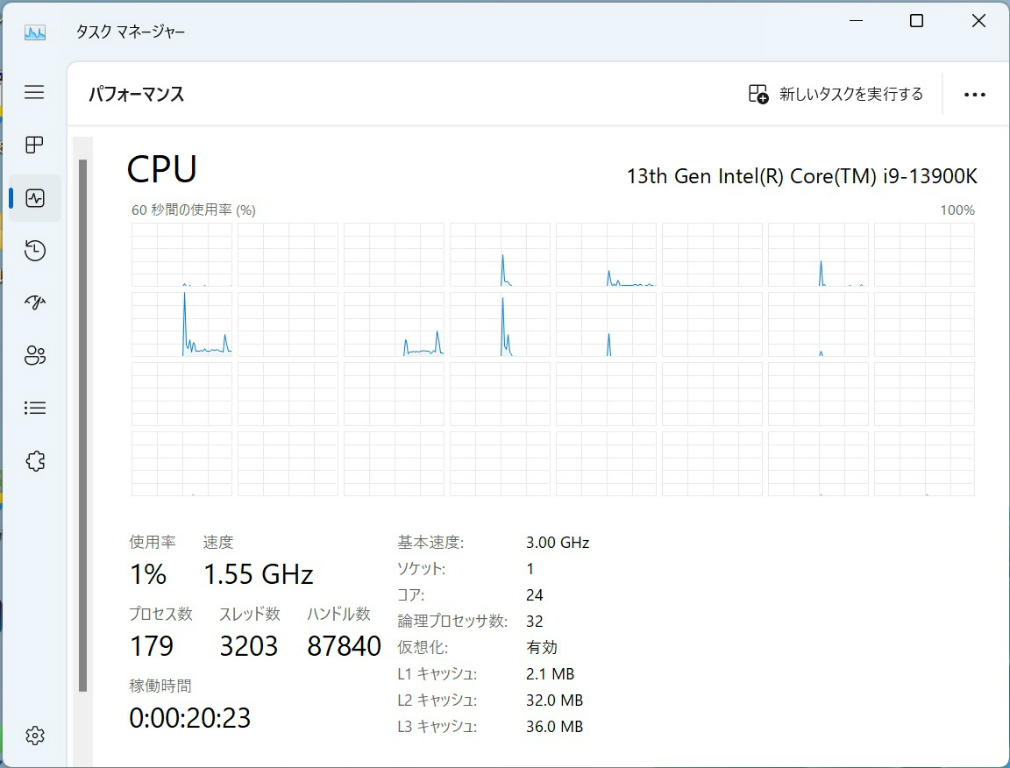Screen dimensions: 1010x768
Task: Go to the Processes page icon
Action: click(35, 145)
